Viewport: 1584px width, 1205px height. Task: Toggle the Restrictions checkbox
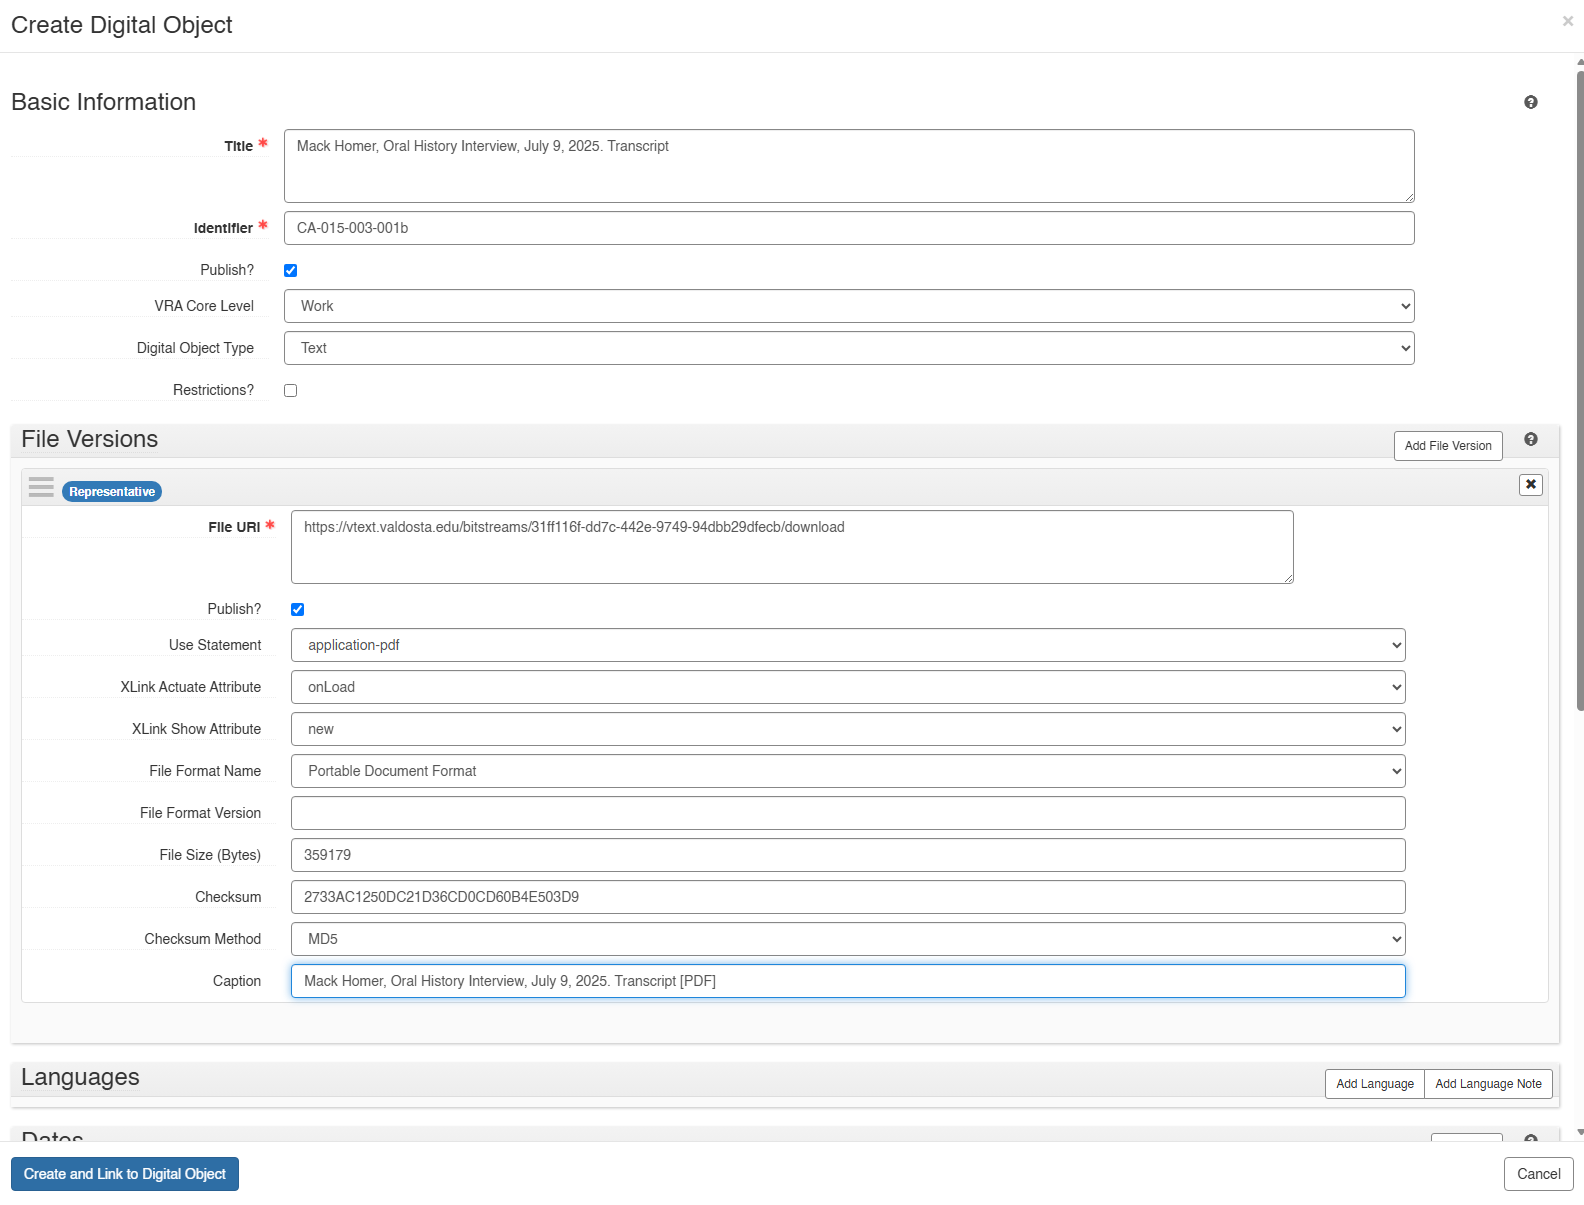pos(290,390)
